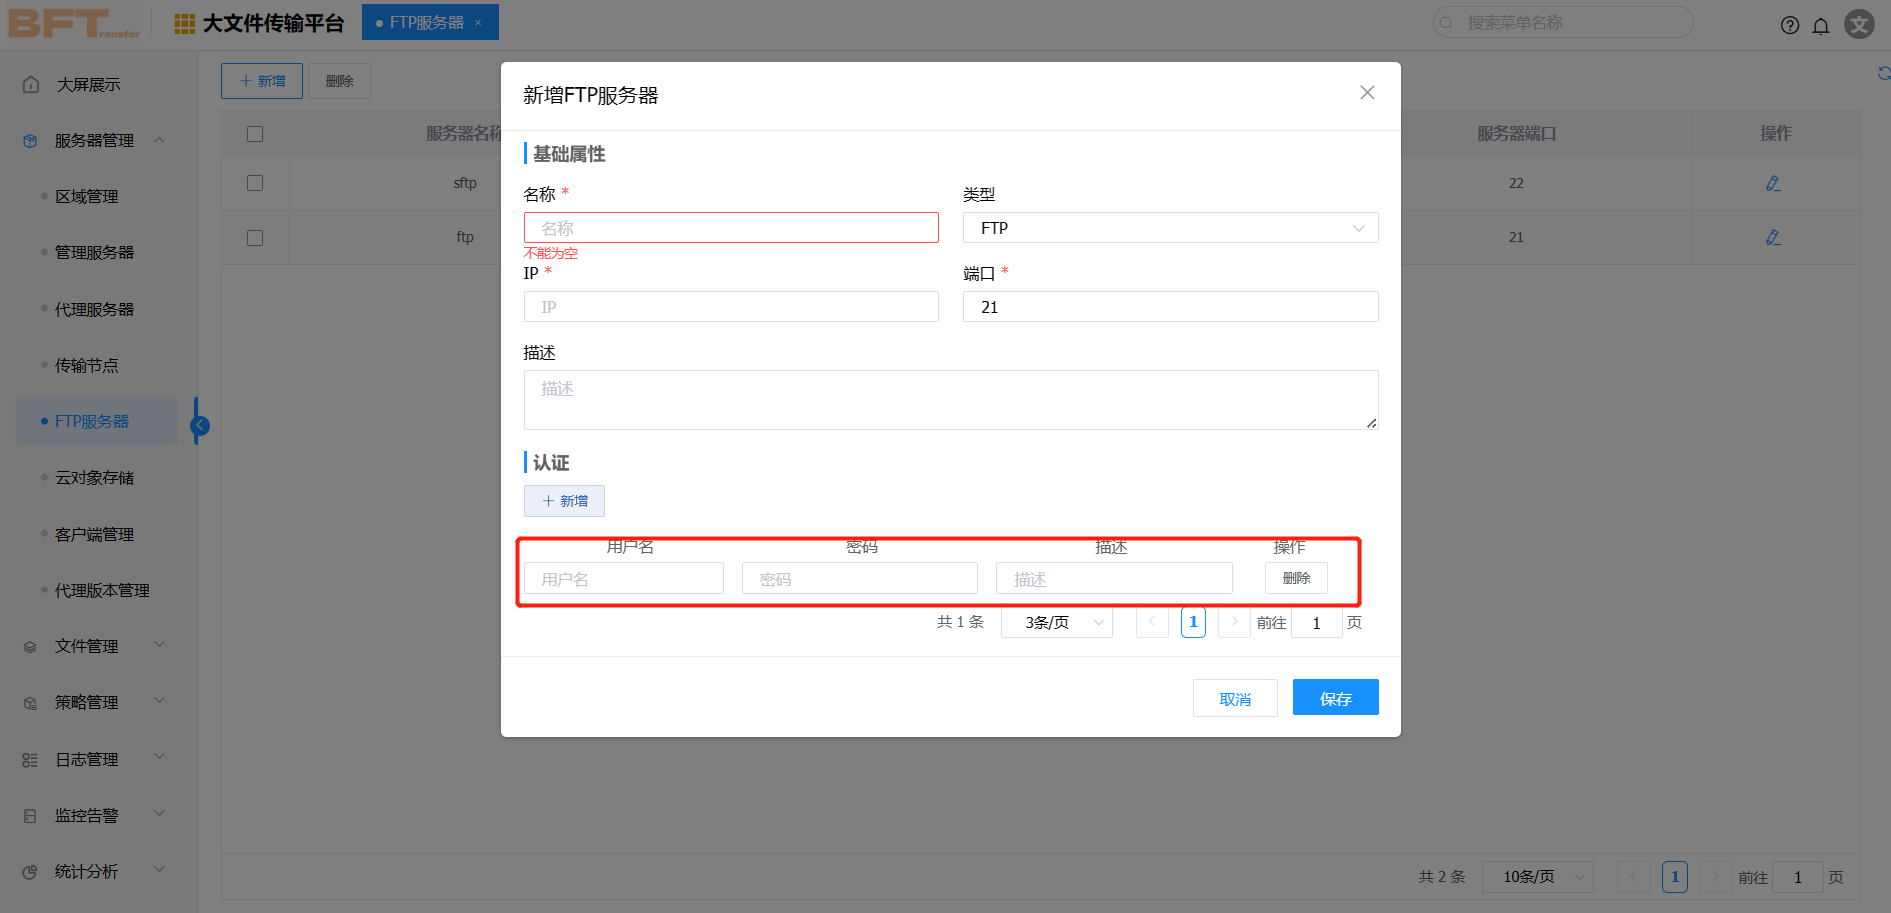Open the 3条/页 page size dropdown
The image size is (1891, 913).
tap(1057, 622)
